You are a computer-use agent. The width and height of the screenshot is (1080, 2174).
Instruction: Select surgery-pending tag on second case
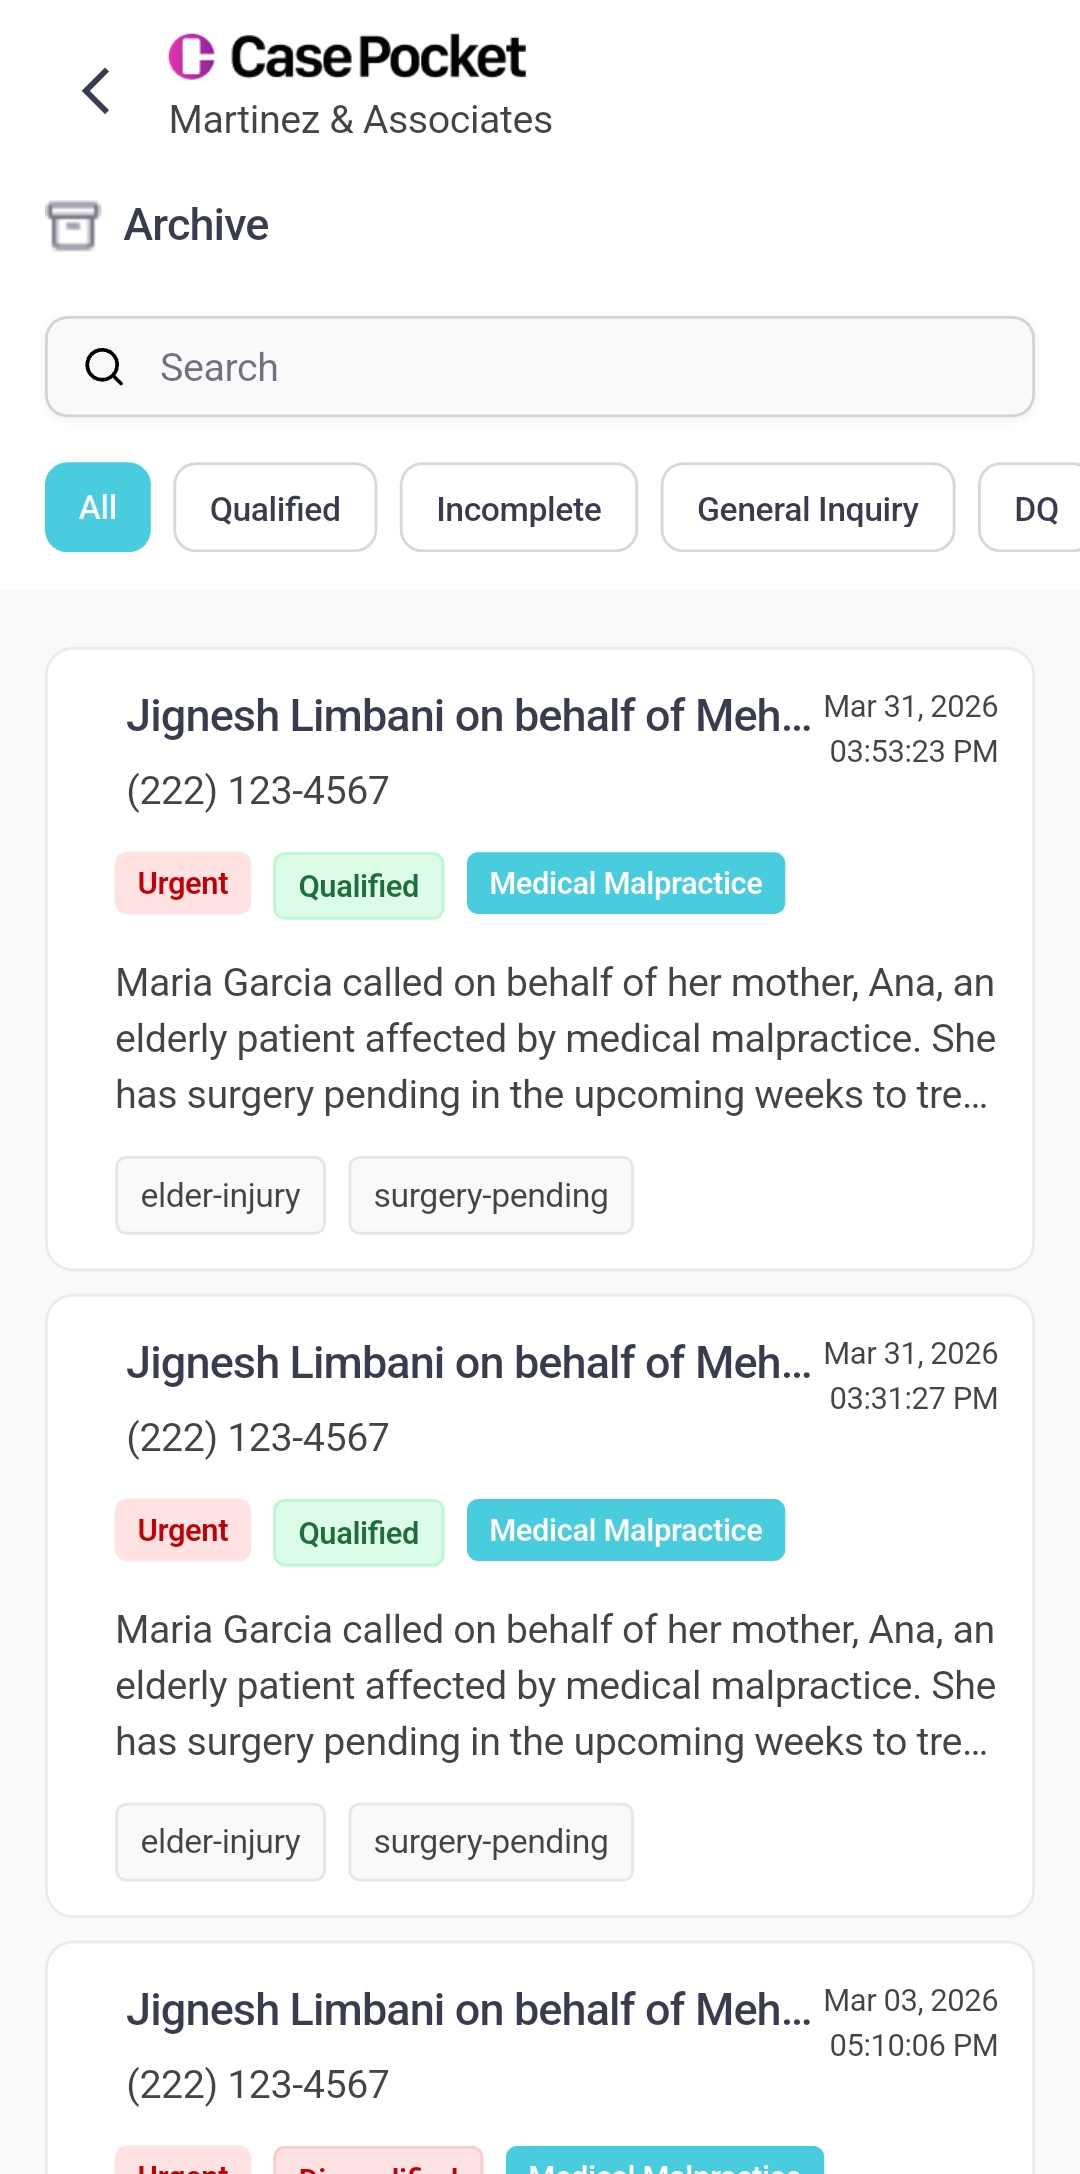pyautogui.click(x=491, y=1842)
